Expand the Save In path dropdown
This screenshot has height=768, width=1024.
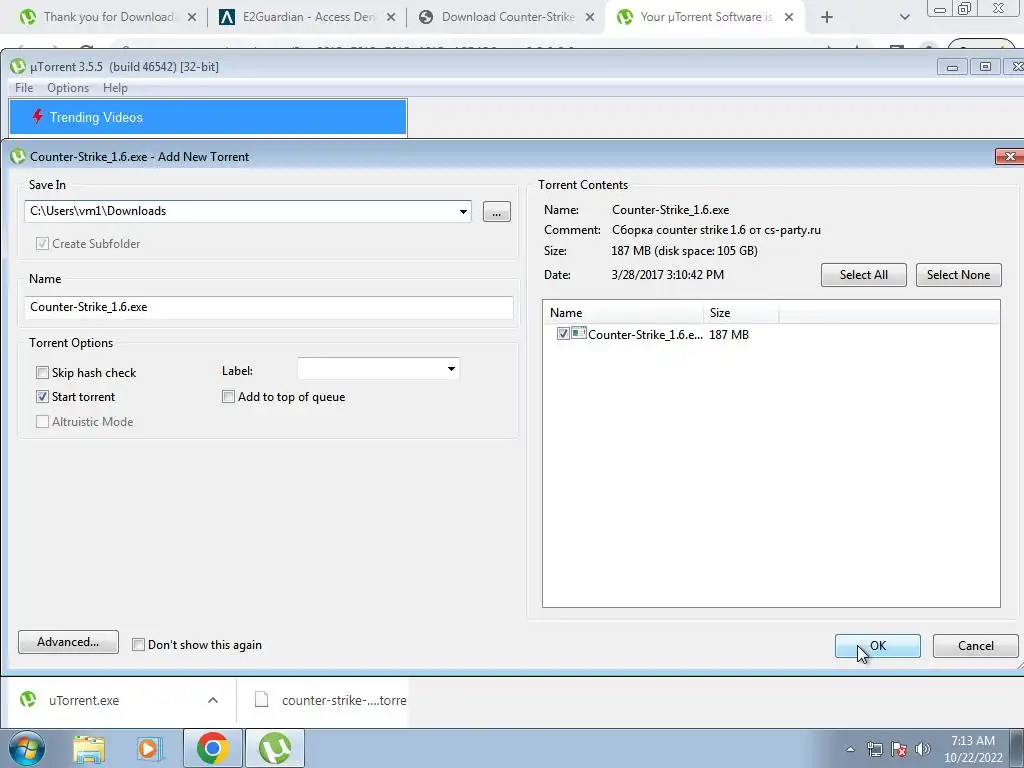click(463, 212)
